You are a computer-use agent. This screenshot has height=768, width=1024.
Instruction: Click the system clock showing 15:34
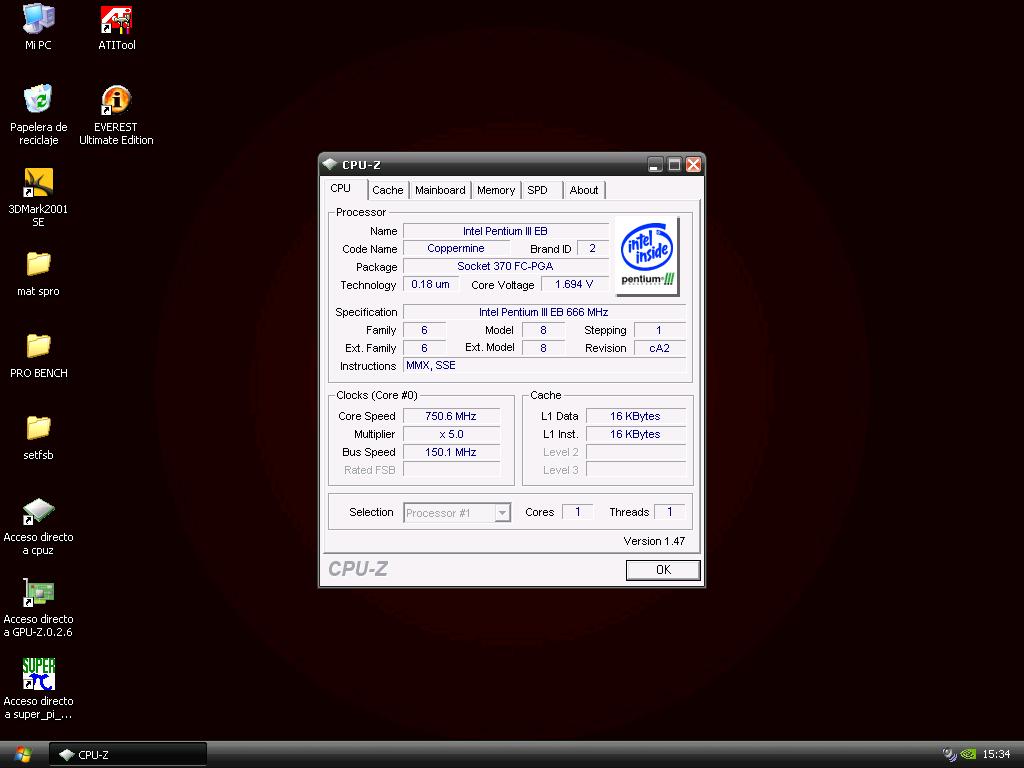point(996,755)
